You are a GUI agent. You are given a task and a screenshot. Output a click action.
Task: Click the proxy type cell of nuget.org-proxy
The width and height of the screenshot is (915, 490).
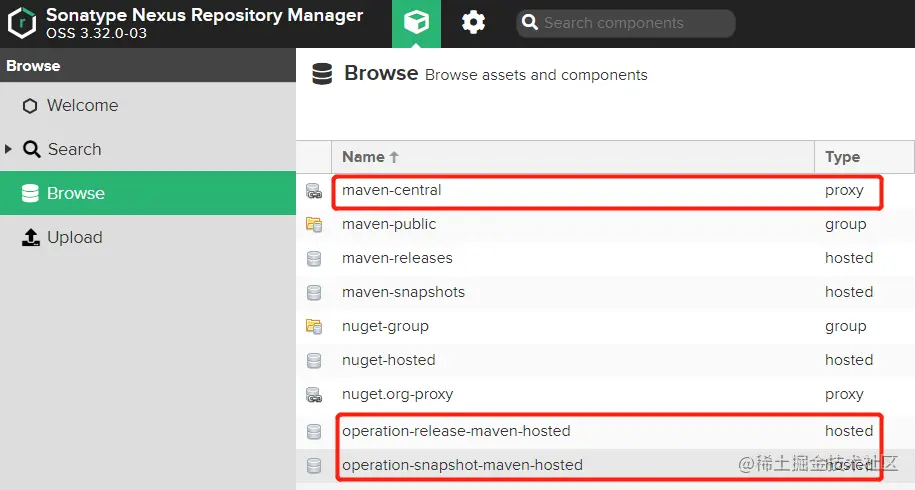(x=844, y=395)
